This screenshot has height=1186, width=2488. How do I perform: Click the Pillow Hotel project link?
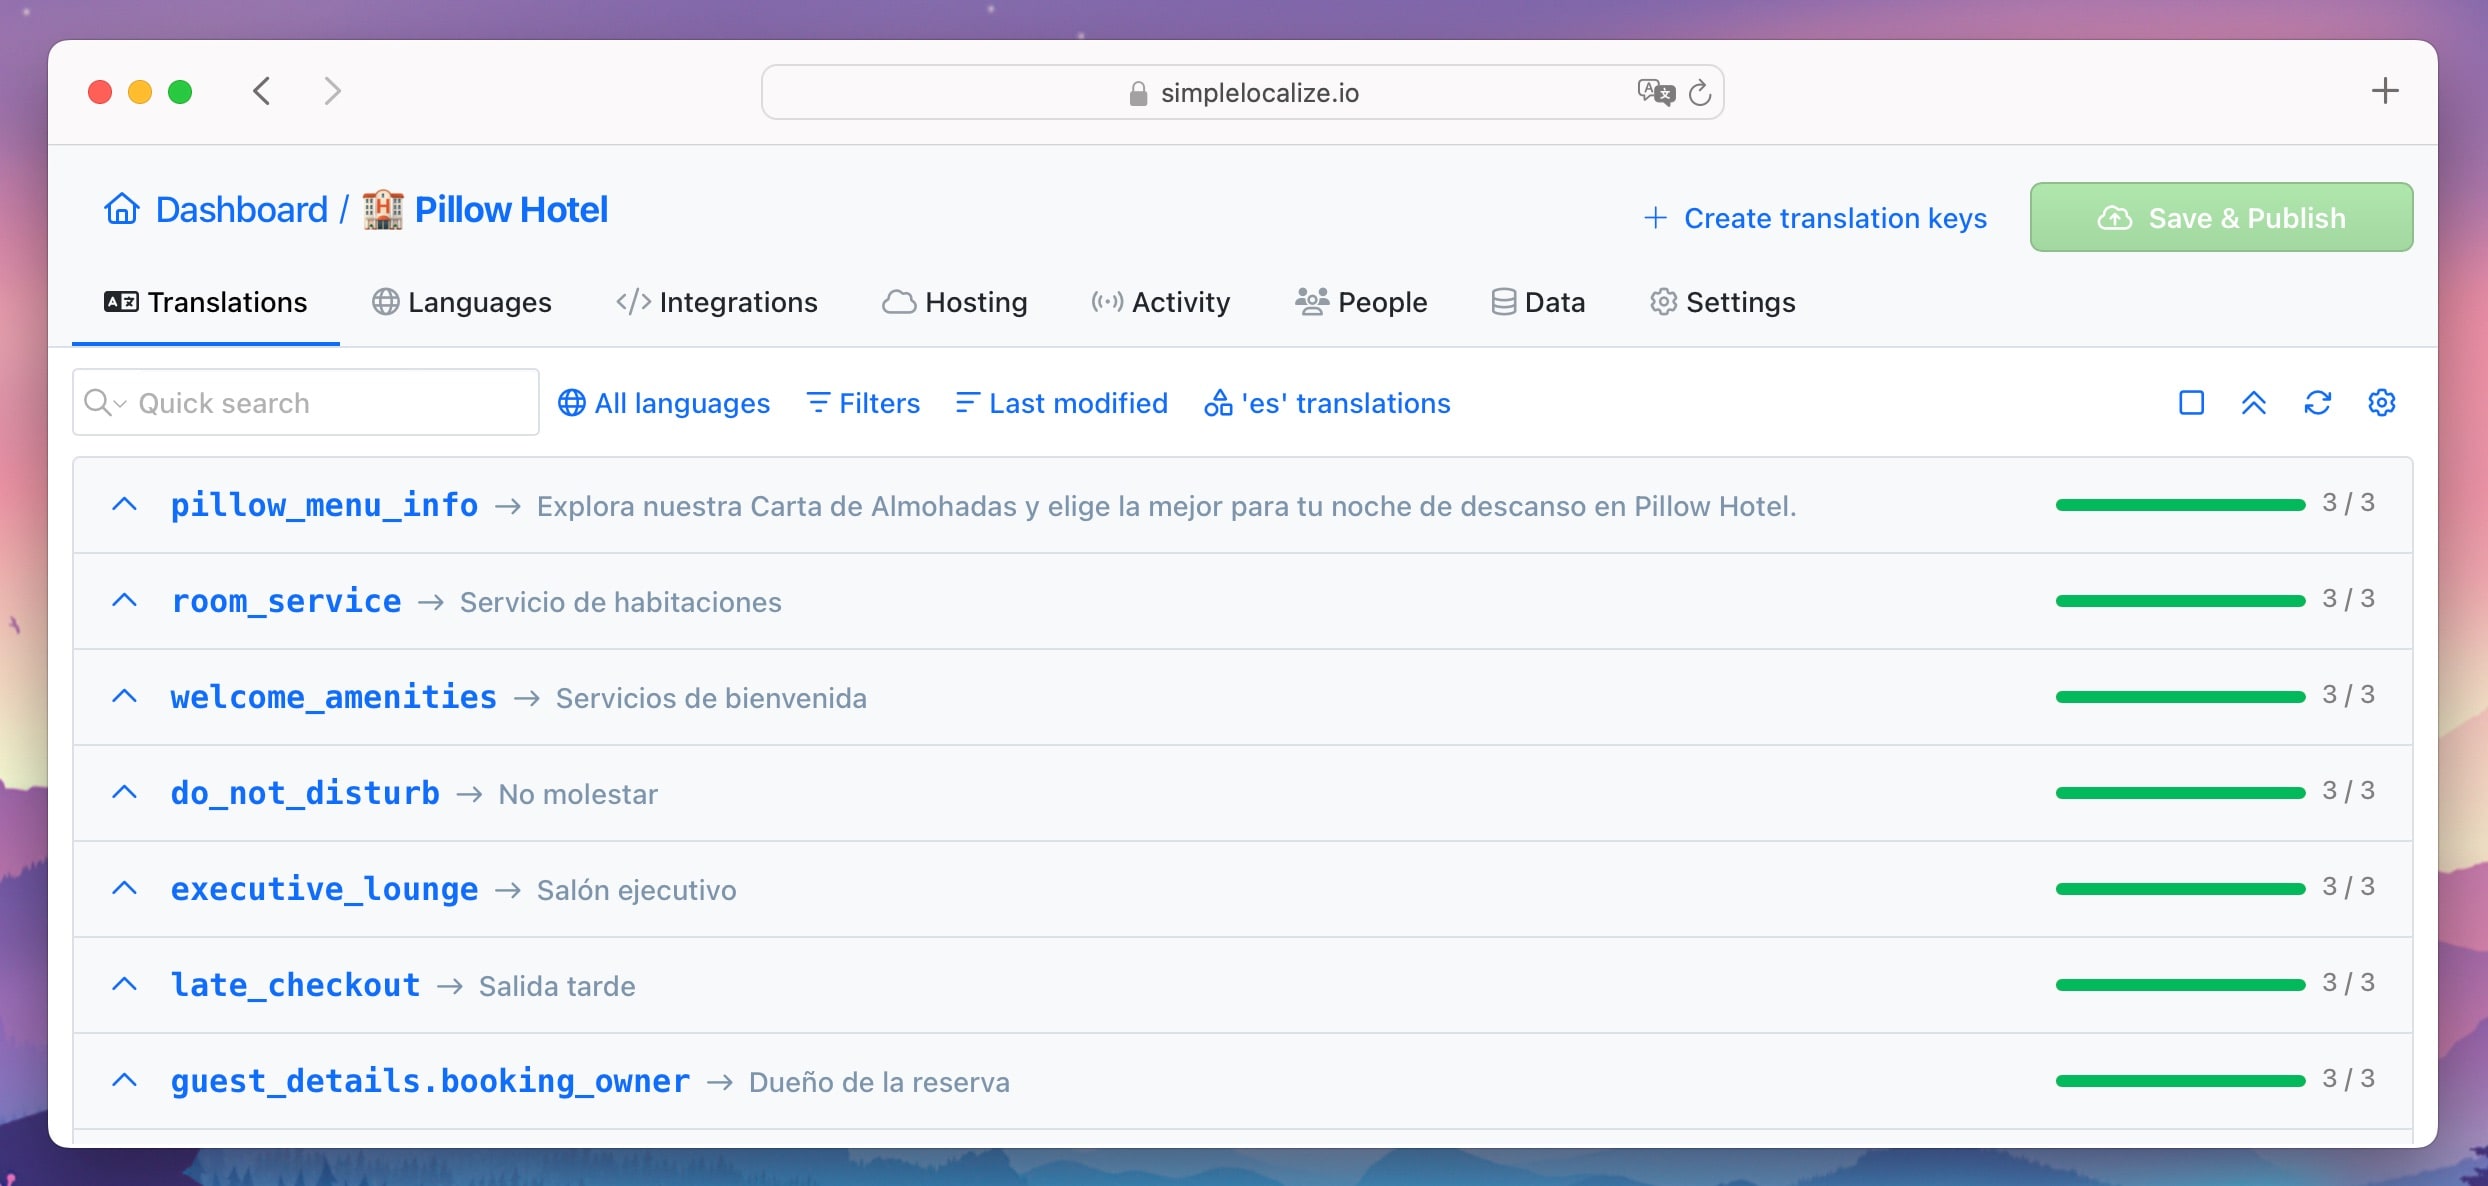coord(511,210)
